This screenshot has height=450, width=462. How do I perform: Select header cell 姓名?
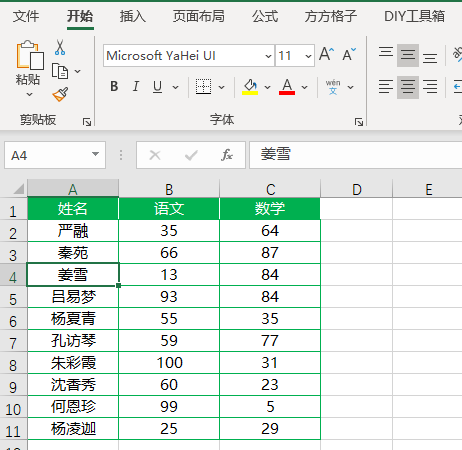click(x=73, y=209)
